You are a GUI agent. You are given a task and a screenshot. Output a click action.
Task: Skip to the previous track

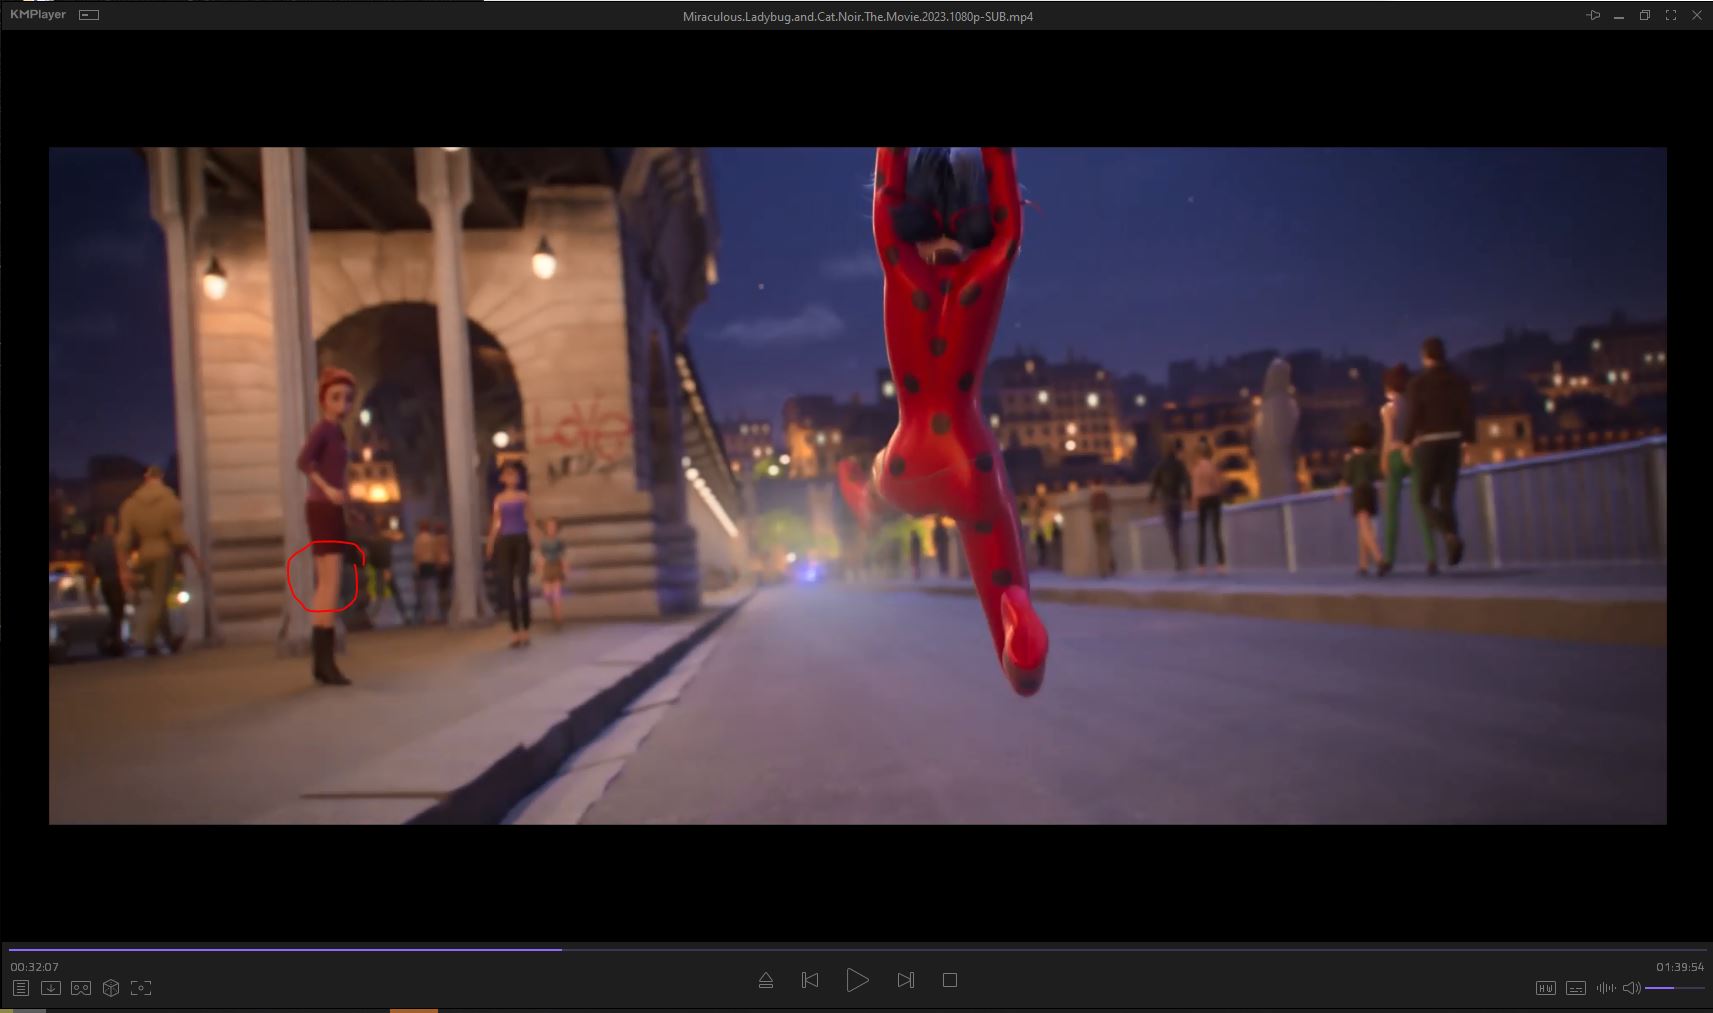coord(810,980)
